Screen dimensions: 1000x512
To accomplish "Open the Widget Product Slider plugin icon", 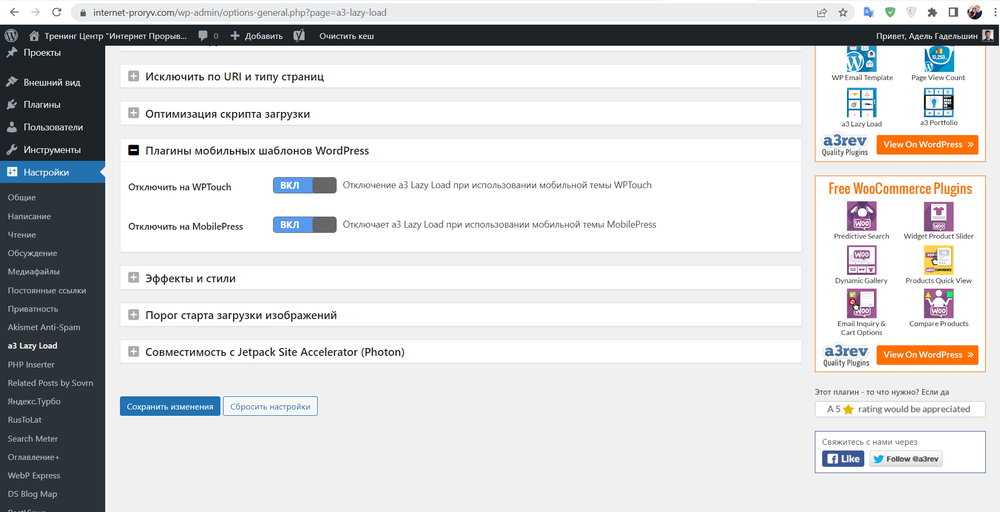I will tap(938, 216).
